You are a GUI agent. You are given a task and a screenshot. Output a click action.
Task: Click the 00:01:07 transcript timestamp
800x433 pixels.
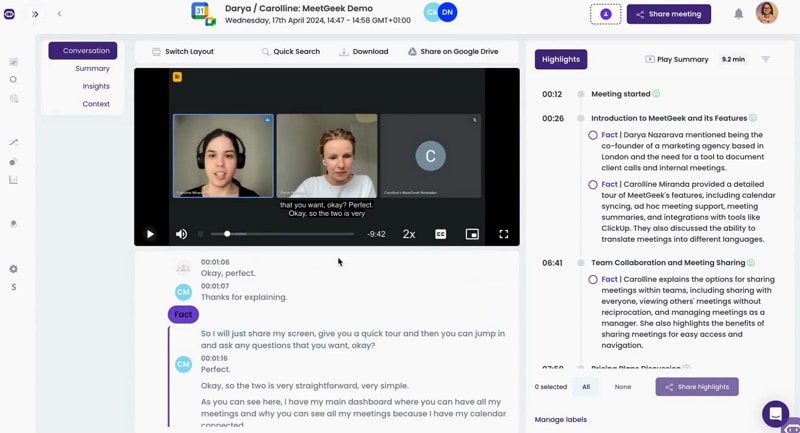click(x=215, y=286)
